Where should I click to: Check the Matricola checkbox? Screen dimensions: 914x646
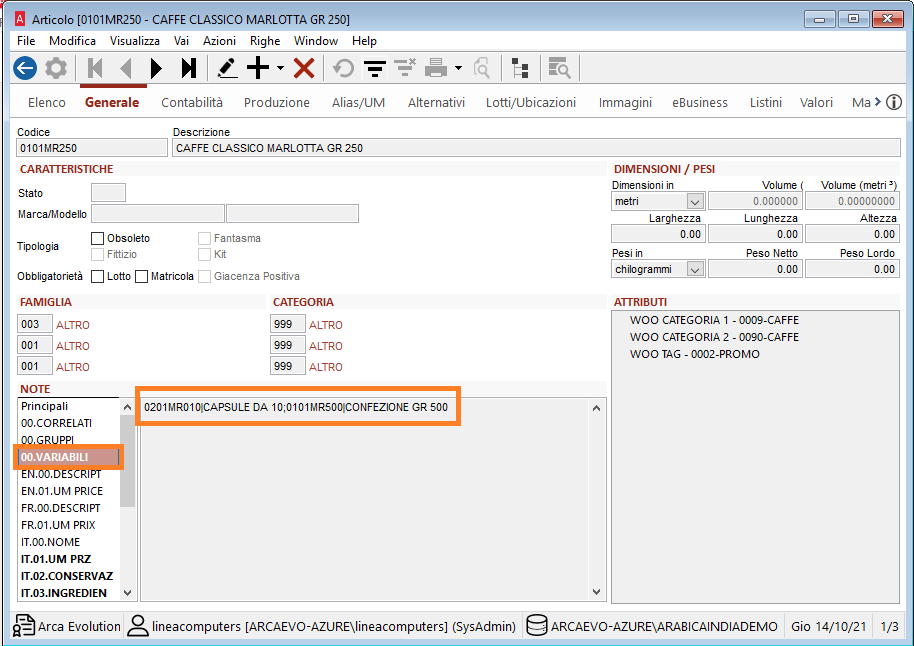click(x=142, y=276)
